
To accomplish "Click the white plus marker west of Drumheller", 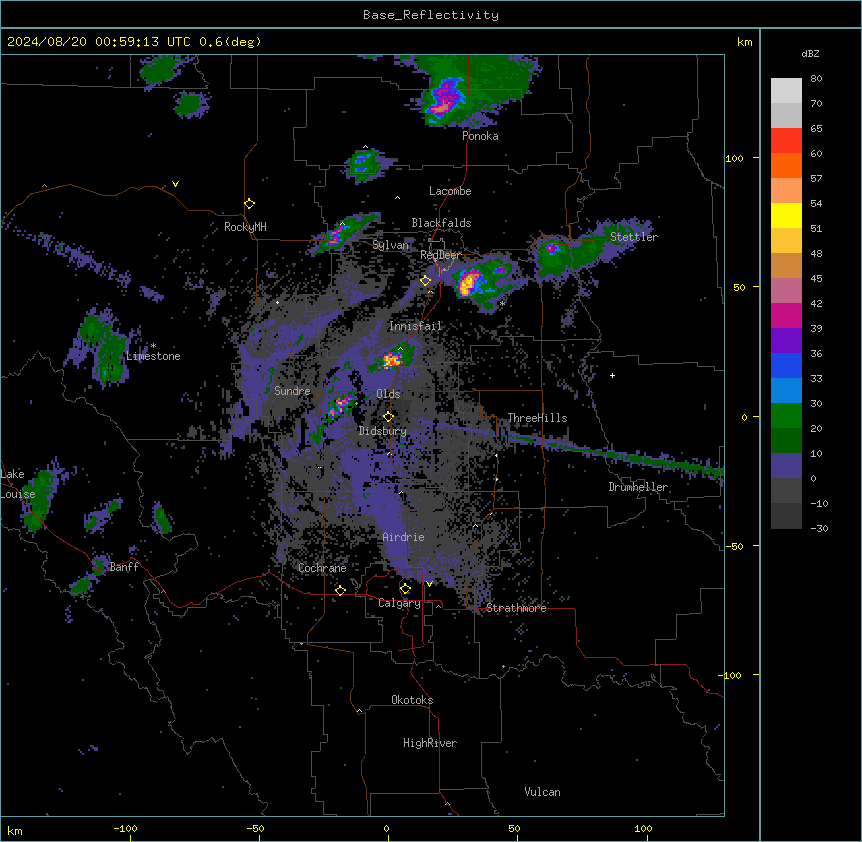I will coord(612,375).
